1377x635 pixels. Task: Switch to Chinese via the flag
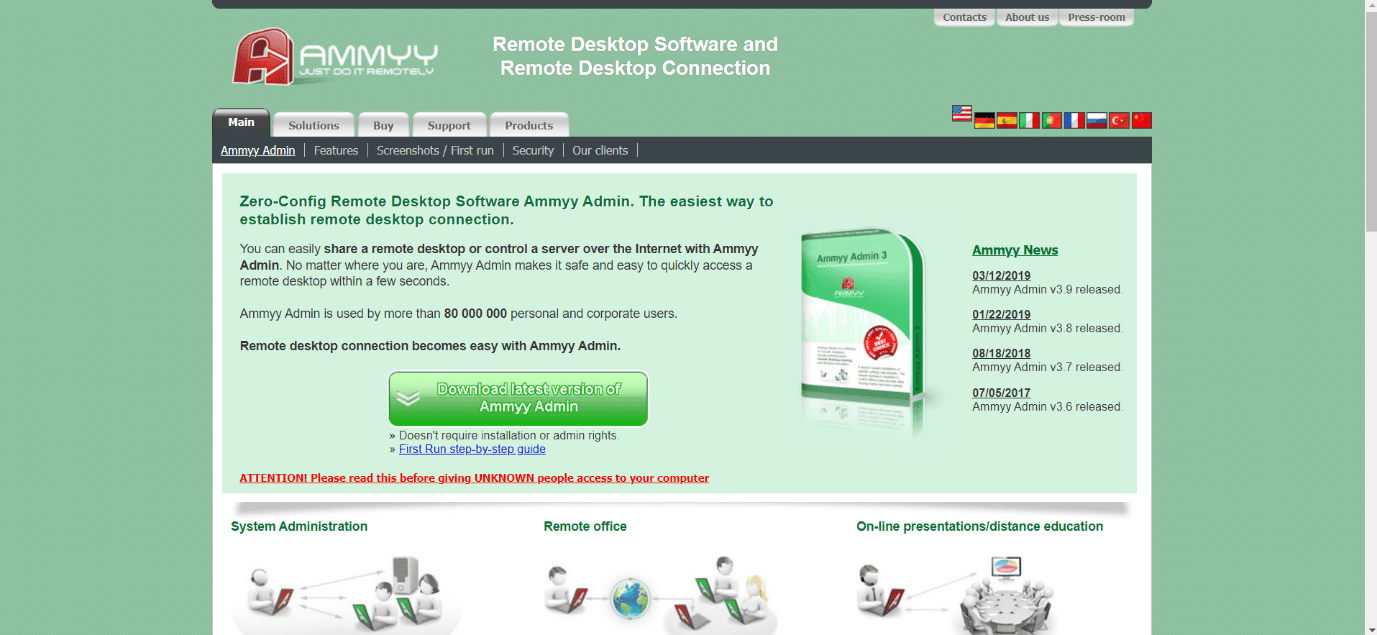[x=1142, y=120]
